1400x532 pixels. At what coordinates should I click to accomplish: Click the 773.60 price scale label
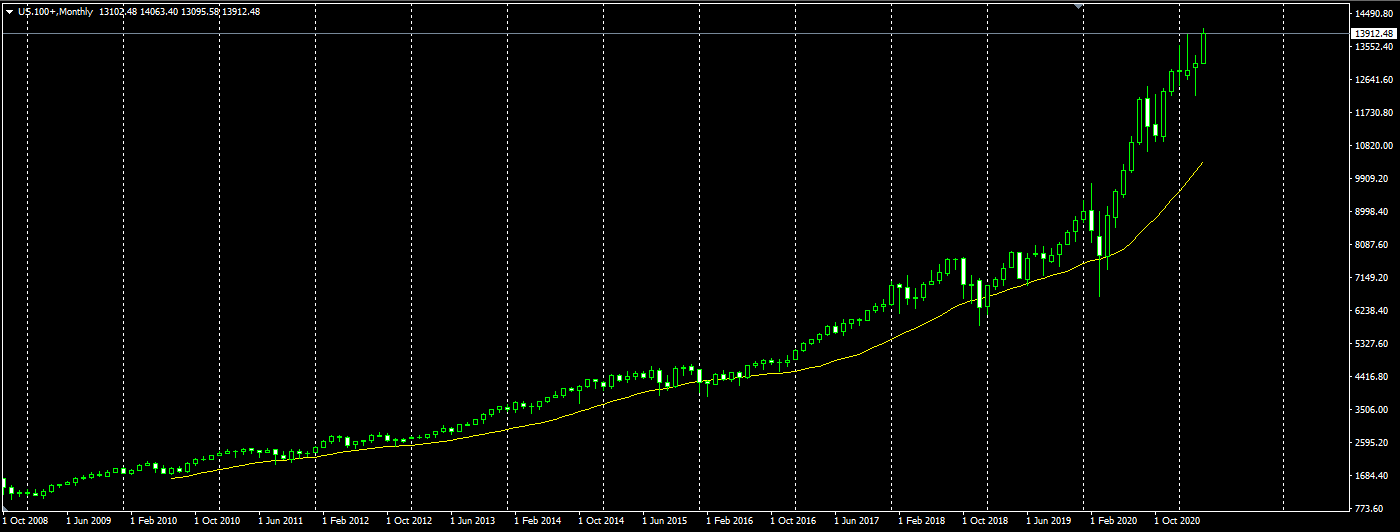(1371, 509)
